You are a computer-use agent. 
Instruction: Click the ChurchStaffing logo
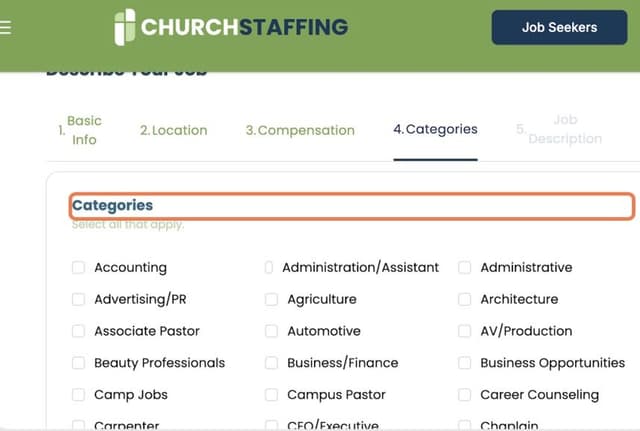(231, 27)
